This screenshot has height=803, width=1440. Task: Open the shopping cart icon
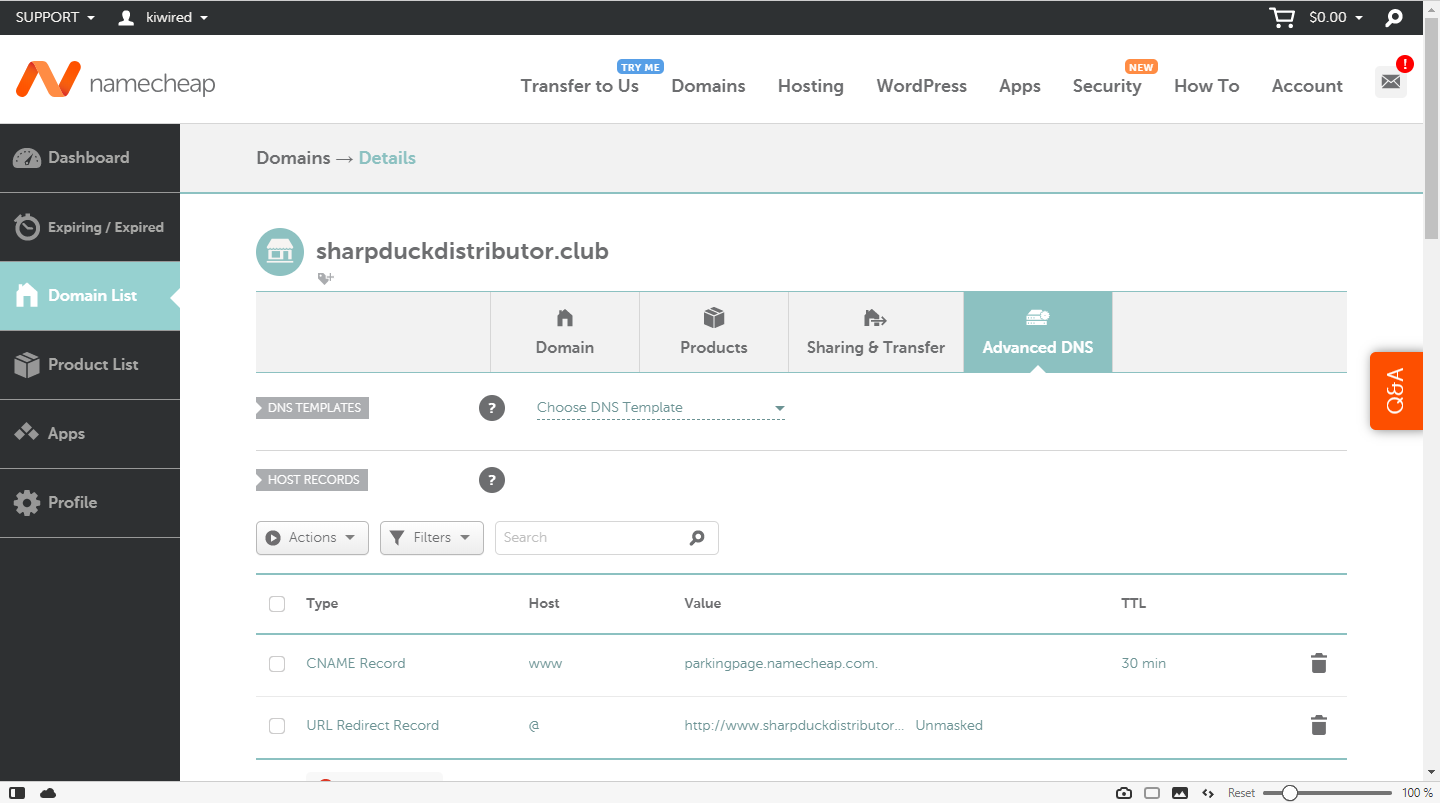pyautogui.click(x=1281, y=17)
